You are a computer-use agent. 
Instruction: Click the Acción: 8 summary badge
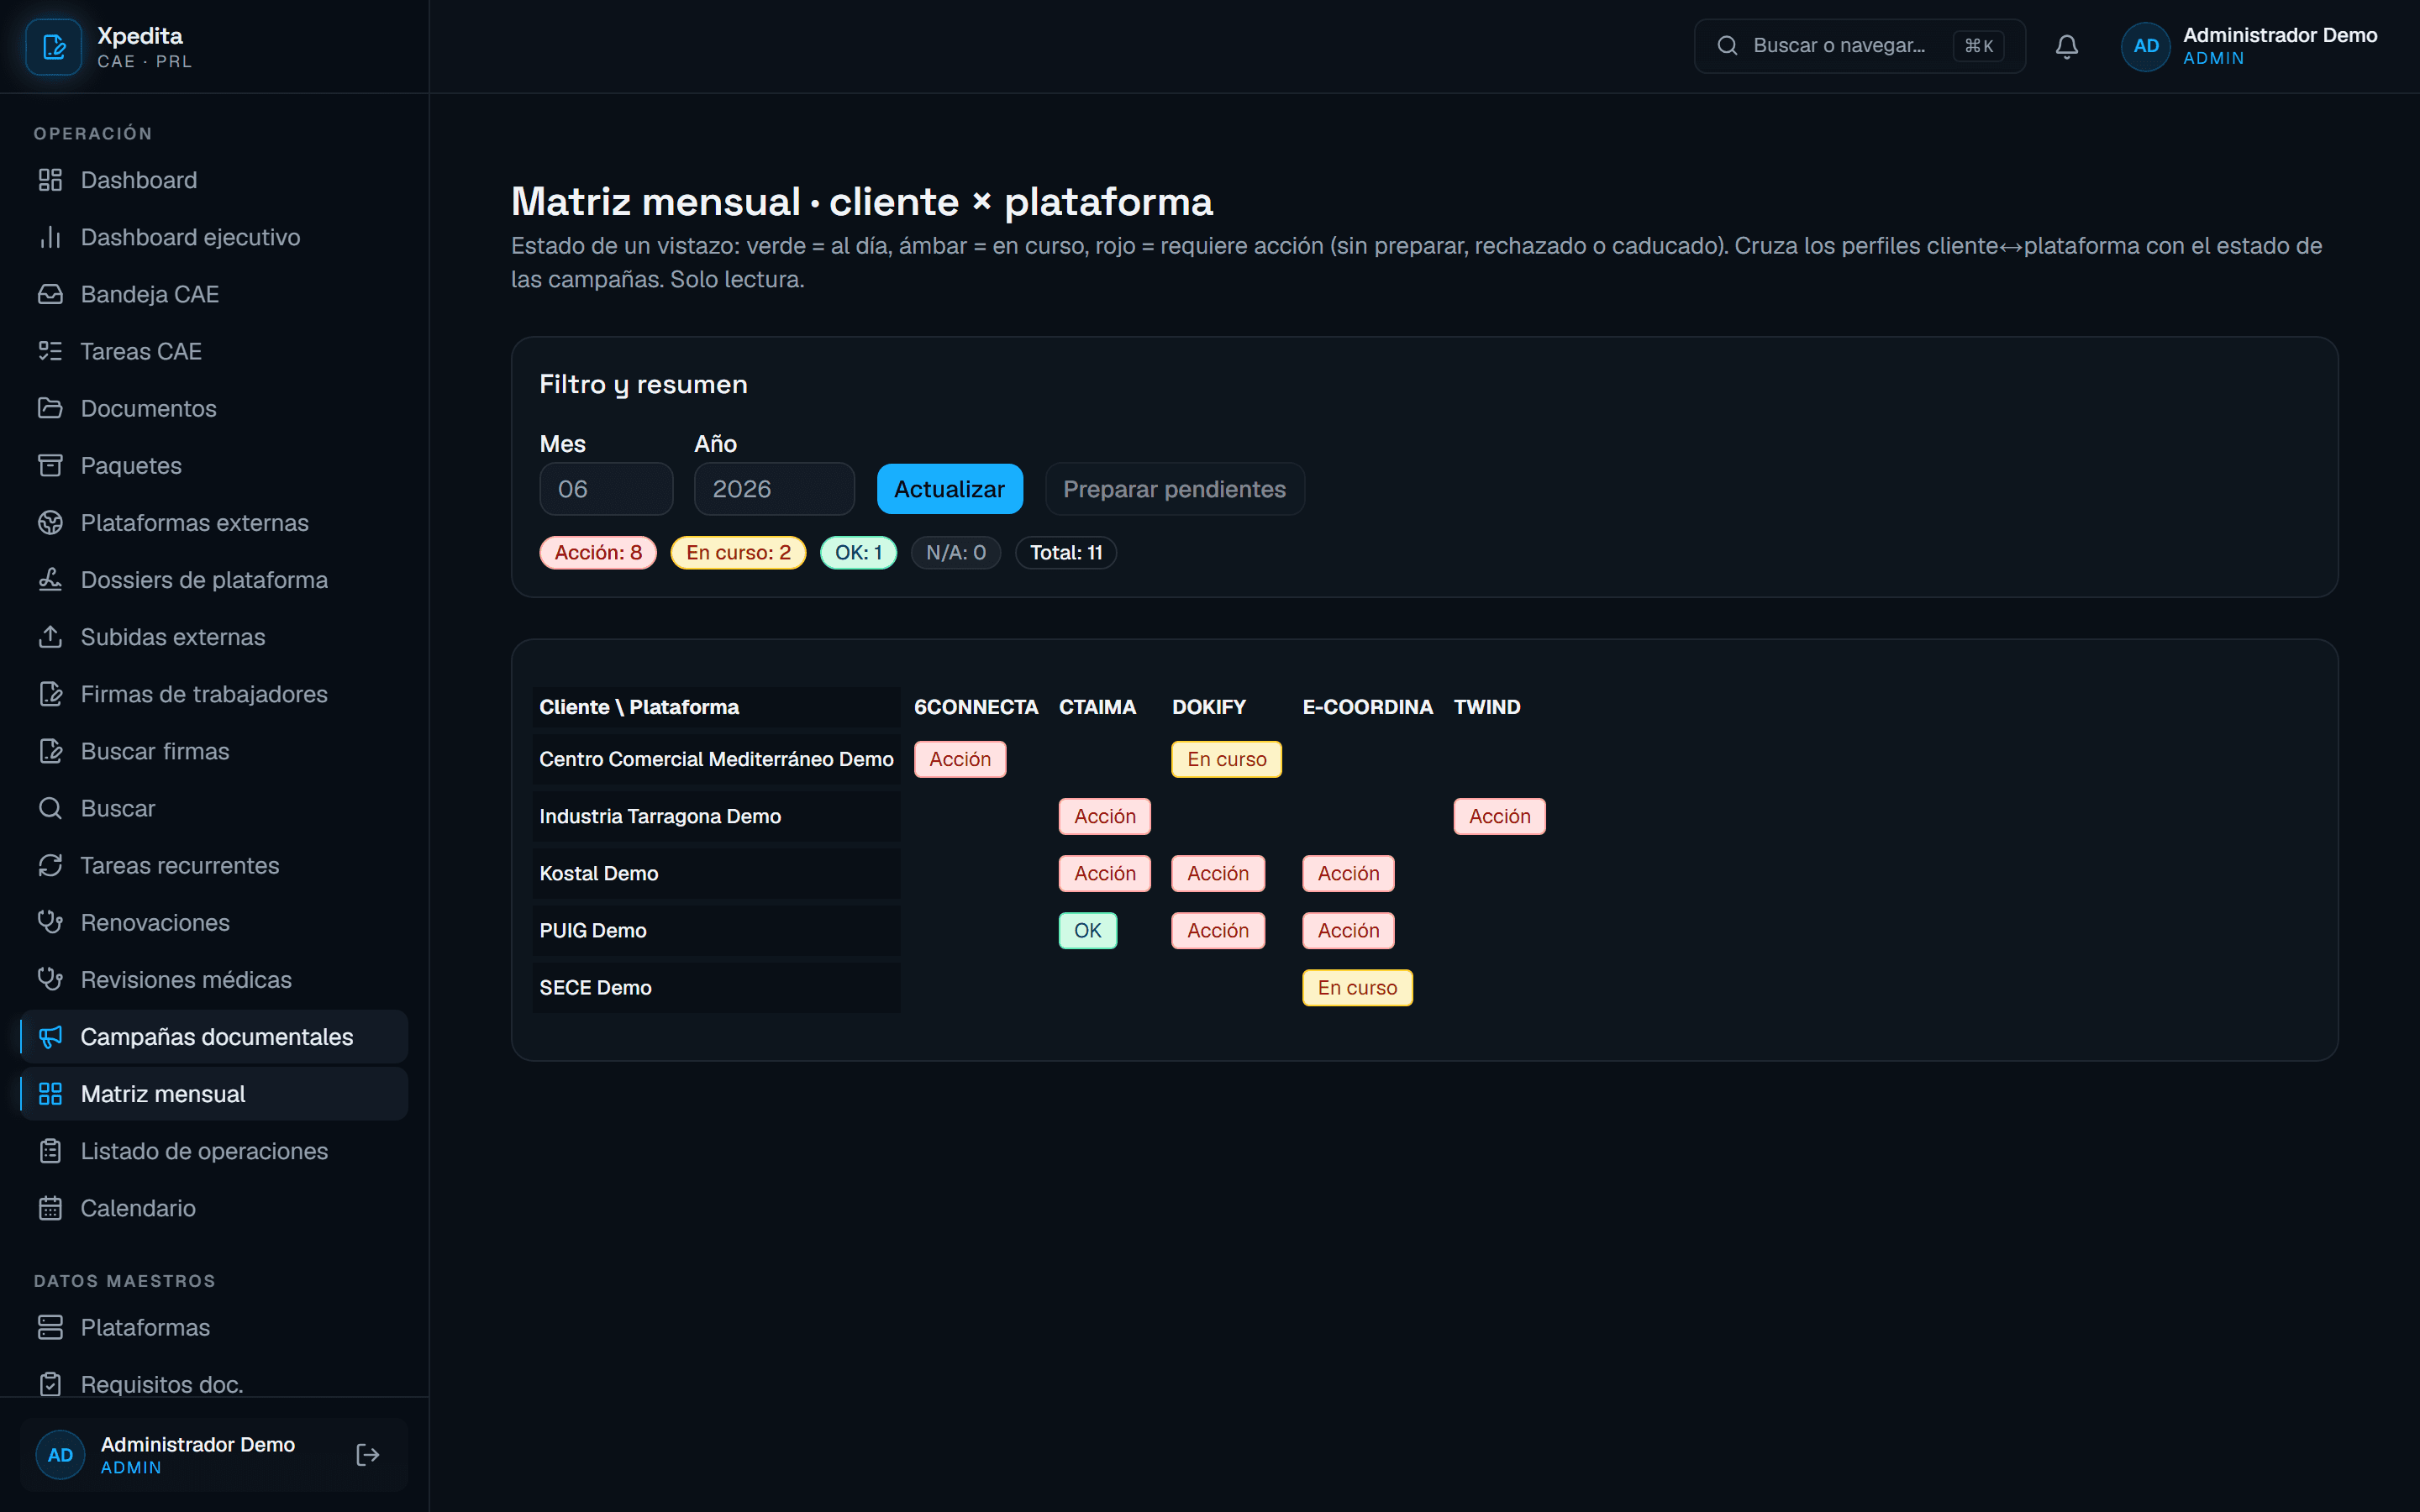click(598, 552)
